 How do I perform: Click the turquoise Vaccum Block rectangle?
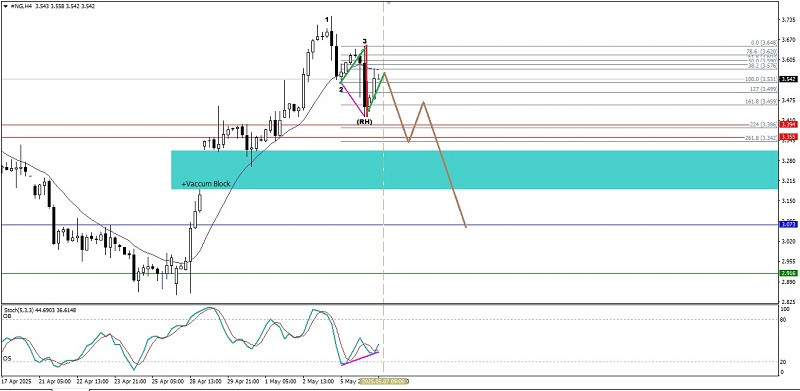(474, 169)
